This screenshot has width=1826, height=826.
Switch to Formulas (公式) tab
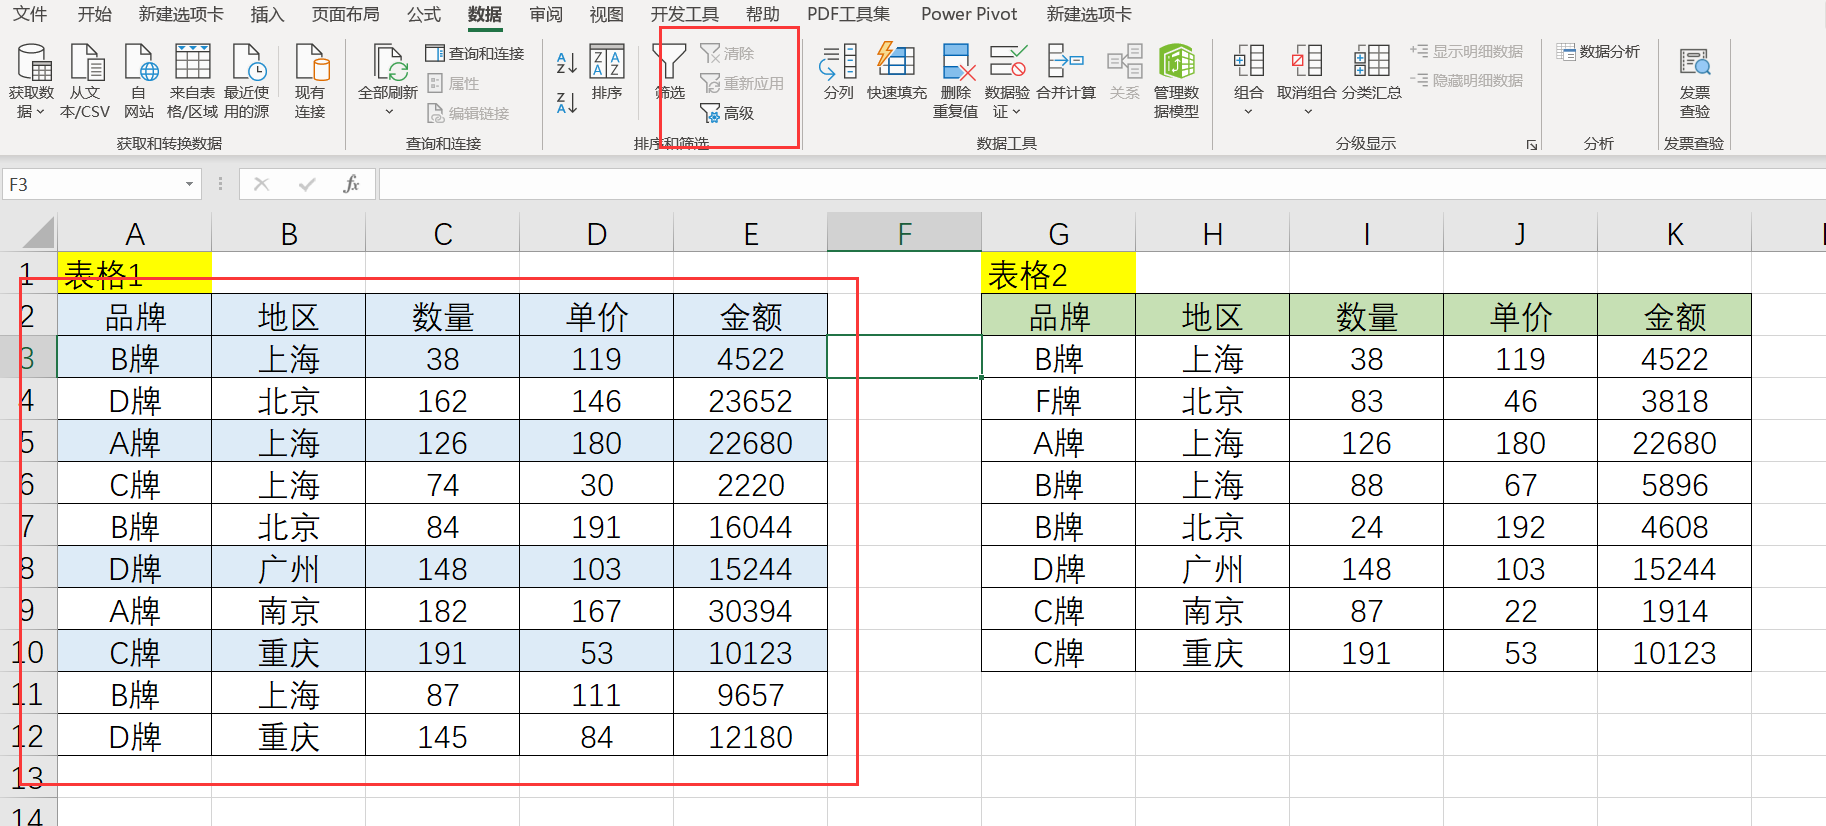[x=424, y=14]
